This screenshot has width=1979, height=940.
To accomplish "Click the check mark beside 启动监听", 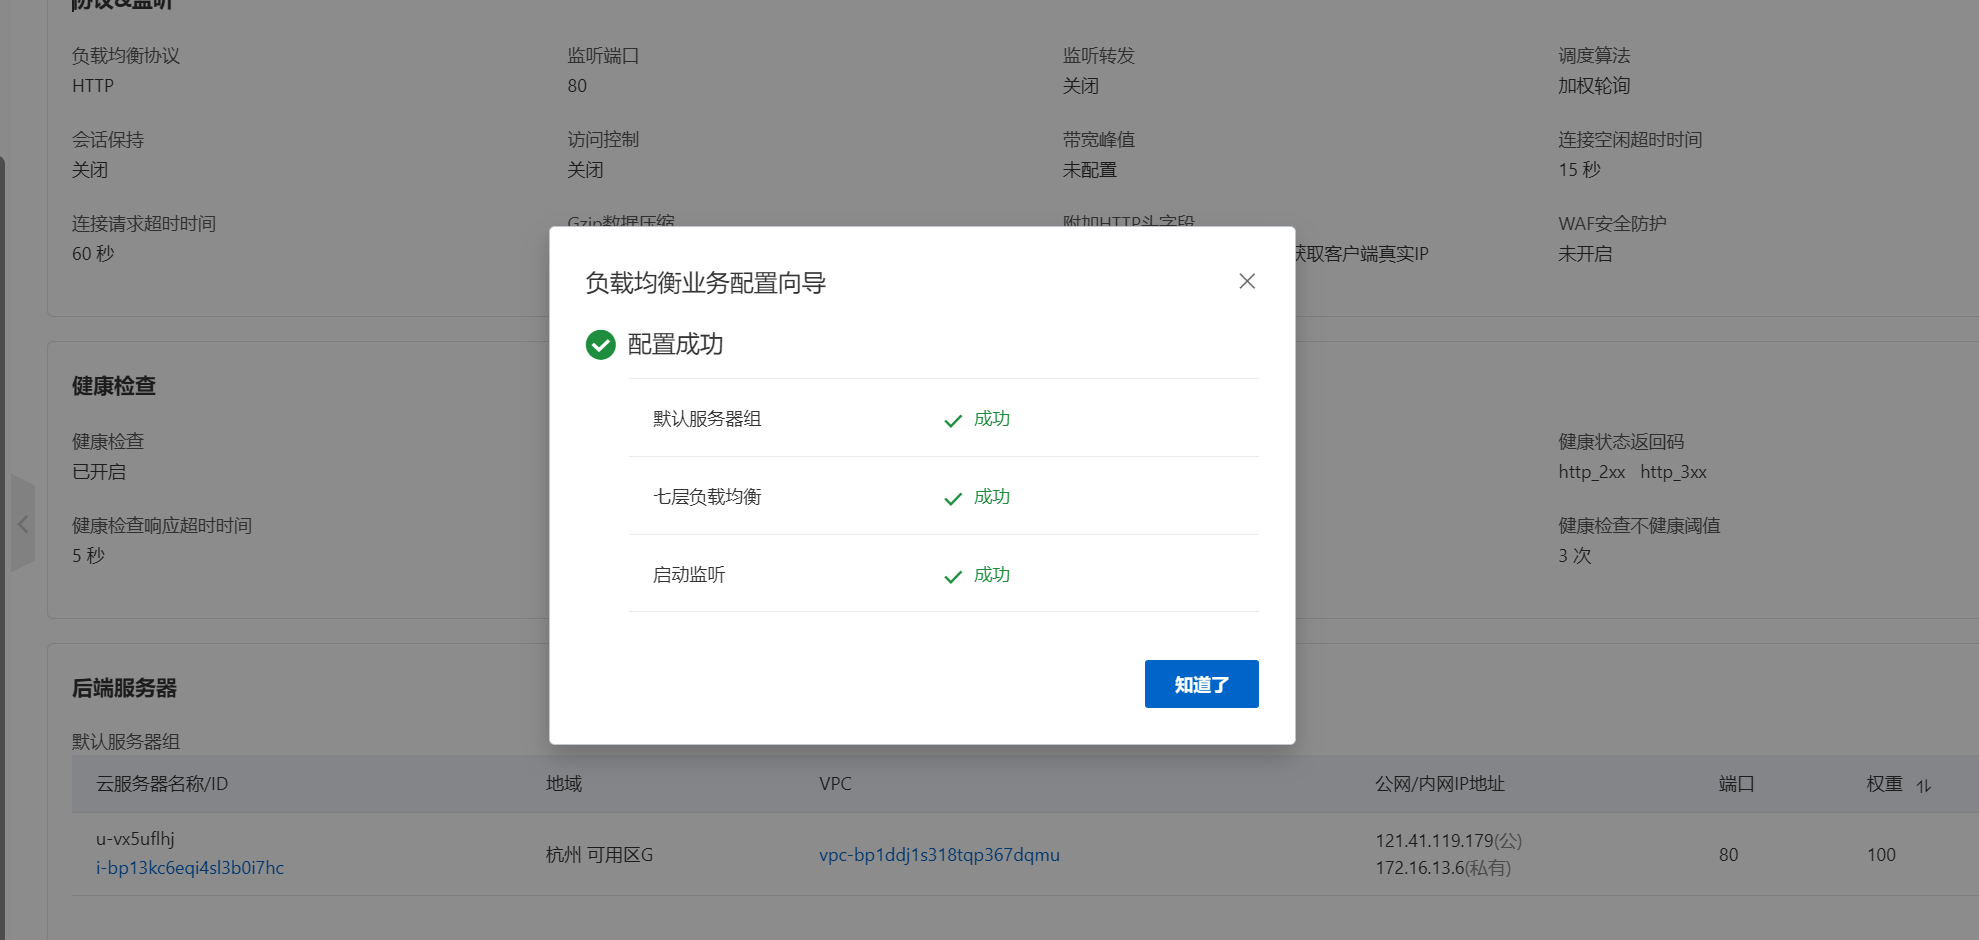I will (x=953, y=576).
